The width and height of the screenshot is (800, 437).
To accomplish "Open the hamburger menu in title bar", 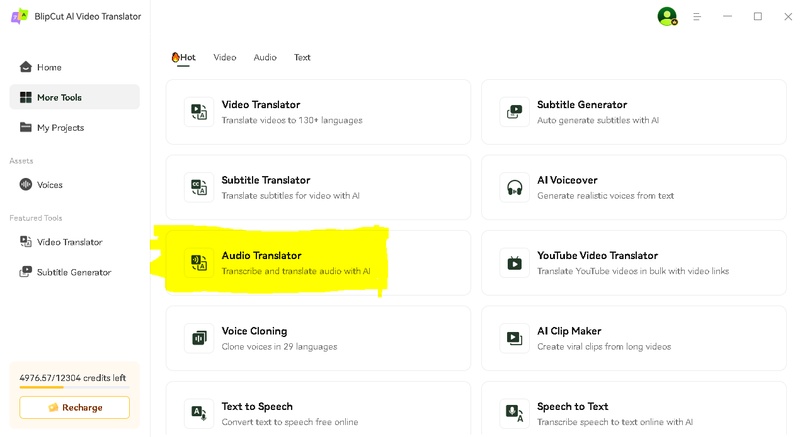I will [x=697, y=17].
